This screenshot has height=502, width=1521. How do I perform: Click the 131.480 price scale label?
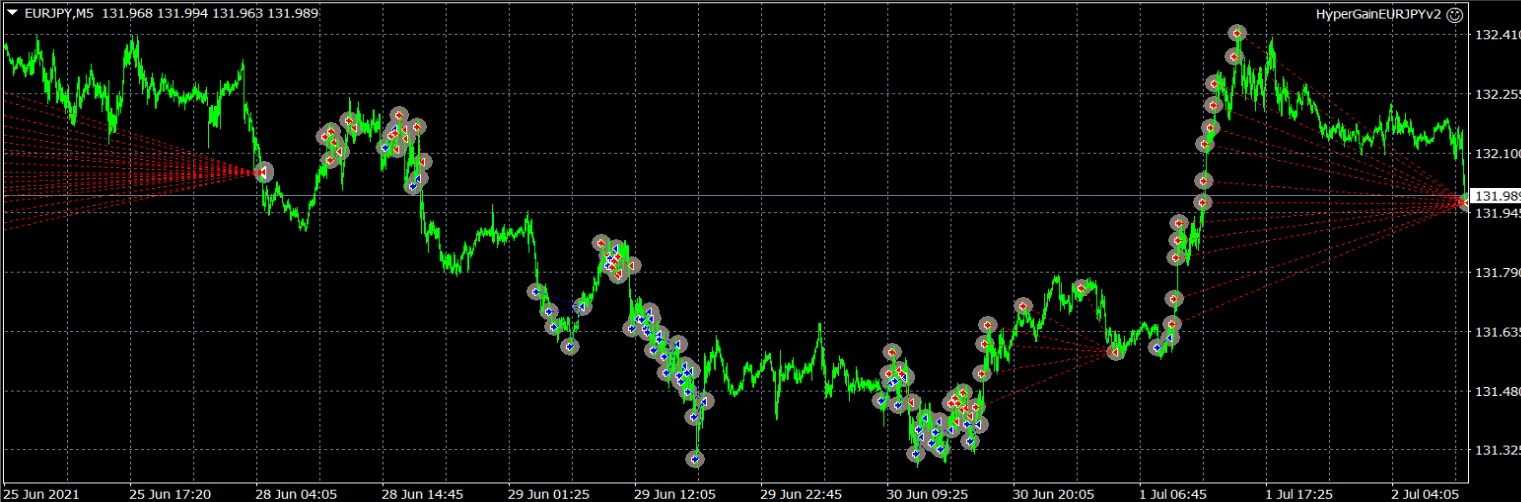click(x=1497, y=391)
